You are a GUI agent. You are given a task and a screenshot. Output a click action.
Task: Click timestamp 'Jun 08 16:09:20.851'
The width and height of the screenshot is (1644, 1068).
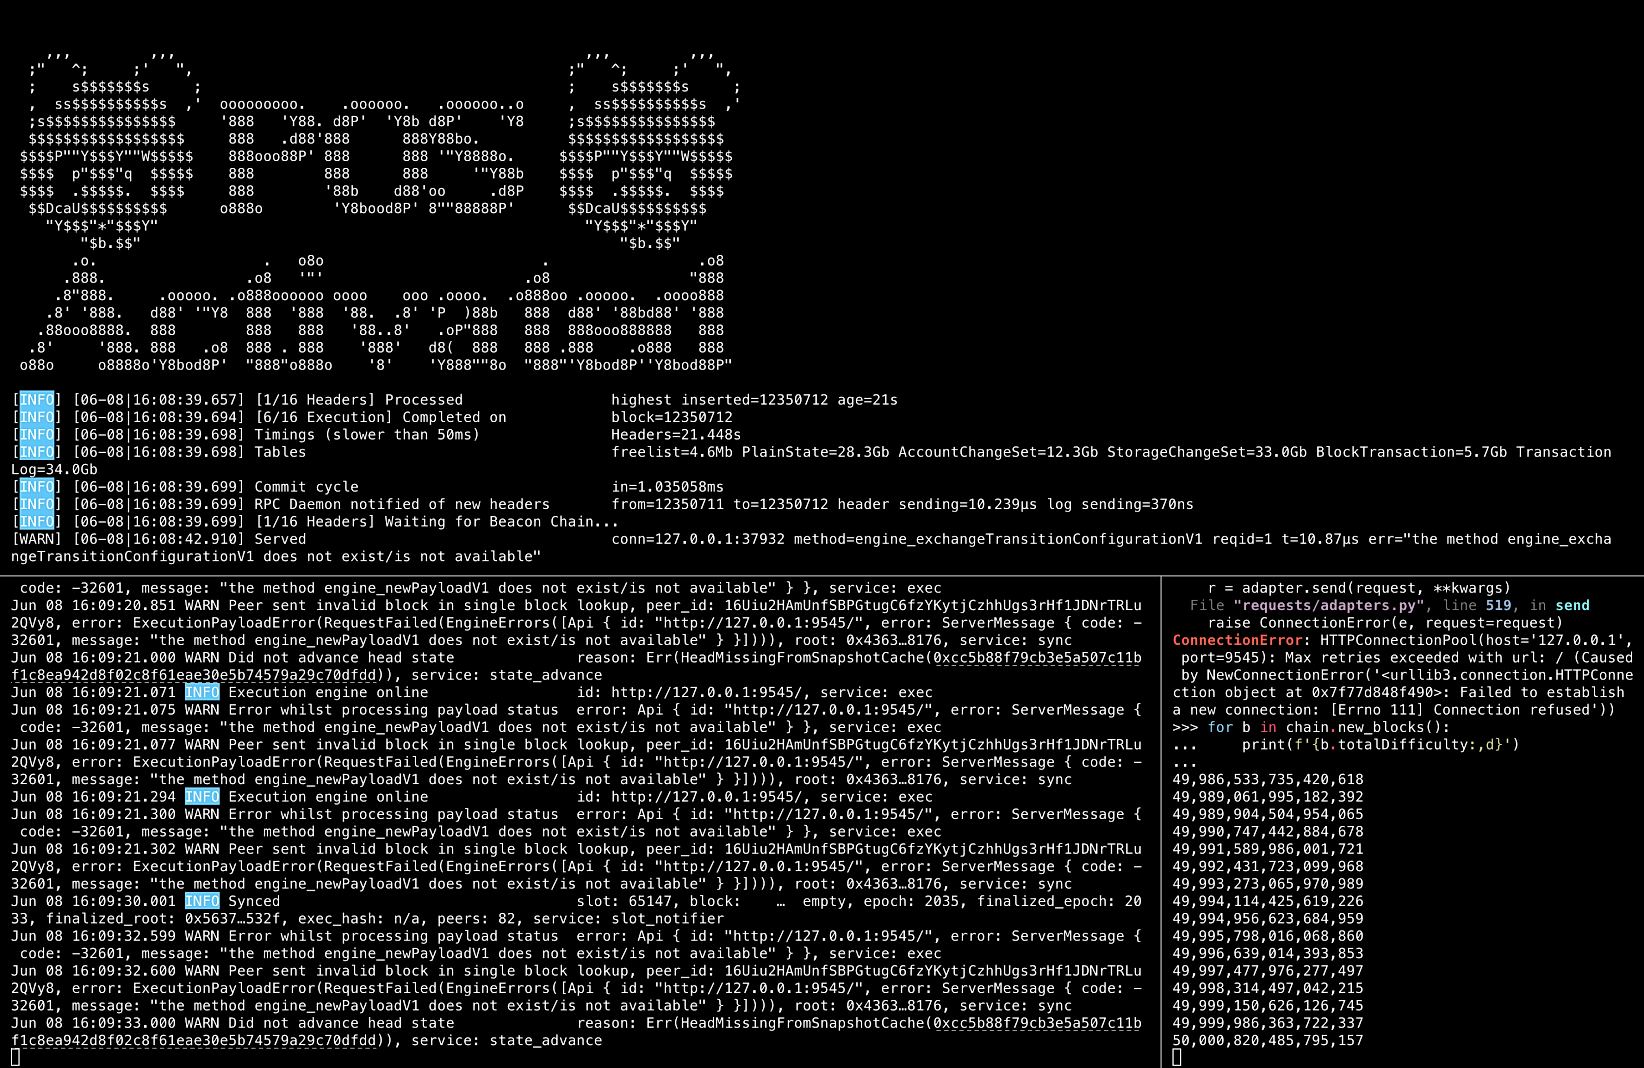pyautogui.click(x=93, y=605)
